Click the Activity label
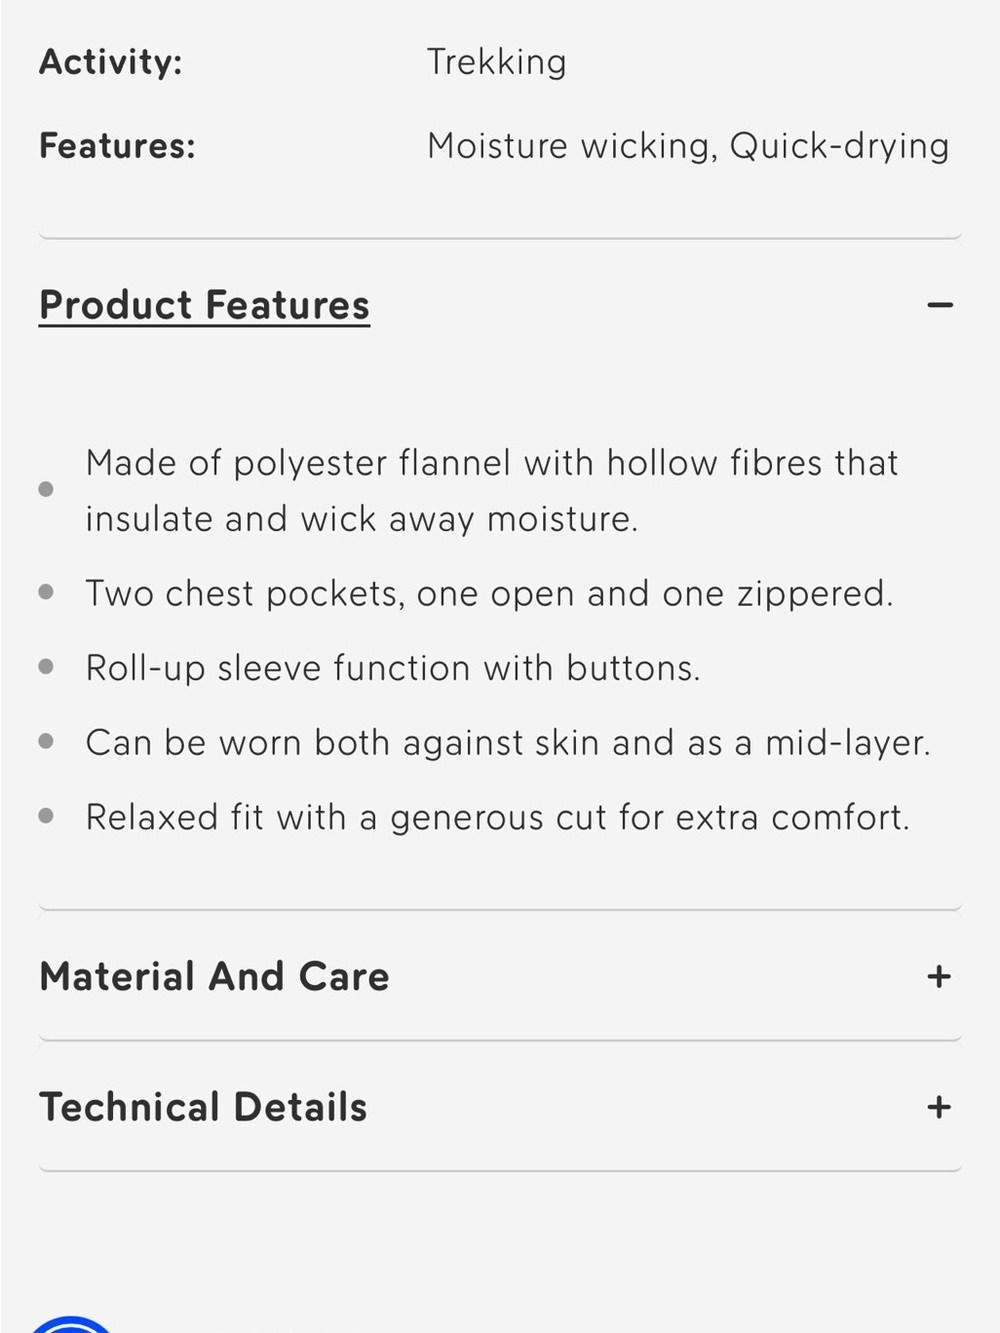 point(111,62)
